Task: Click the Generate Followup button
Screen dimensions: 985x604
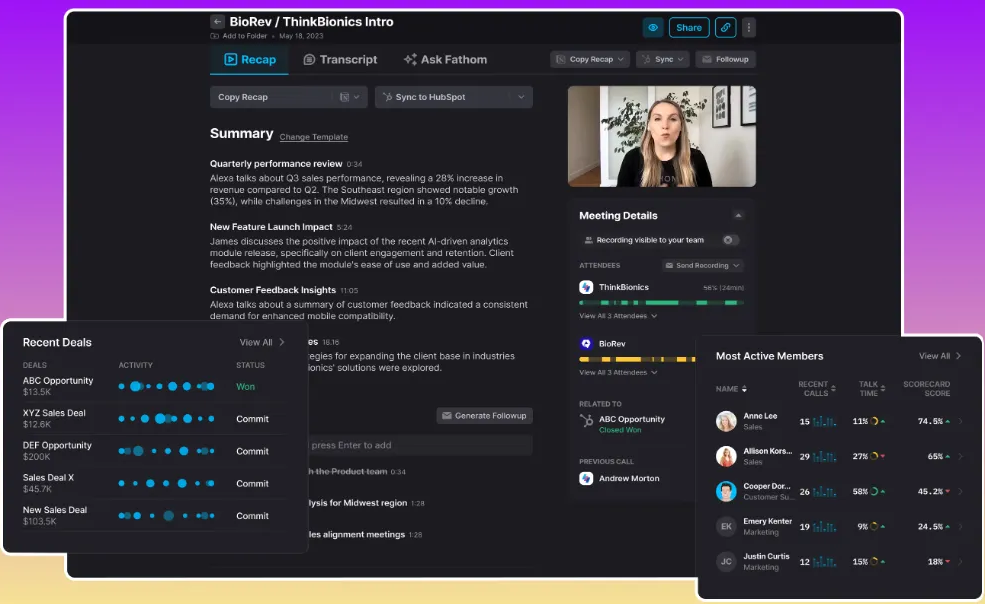Action: pos(484,415)
